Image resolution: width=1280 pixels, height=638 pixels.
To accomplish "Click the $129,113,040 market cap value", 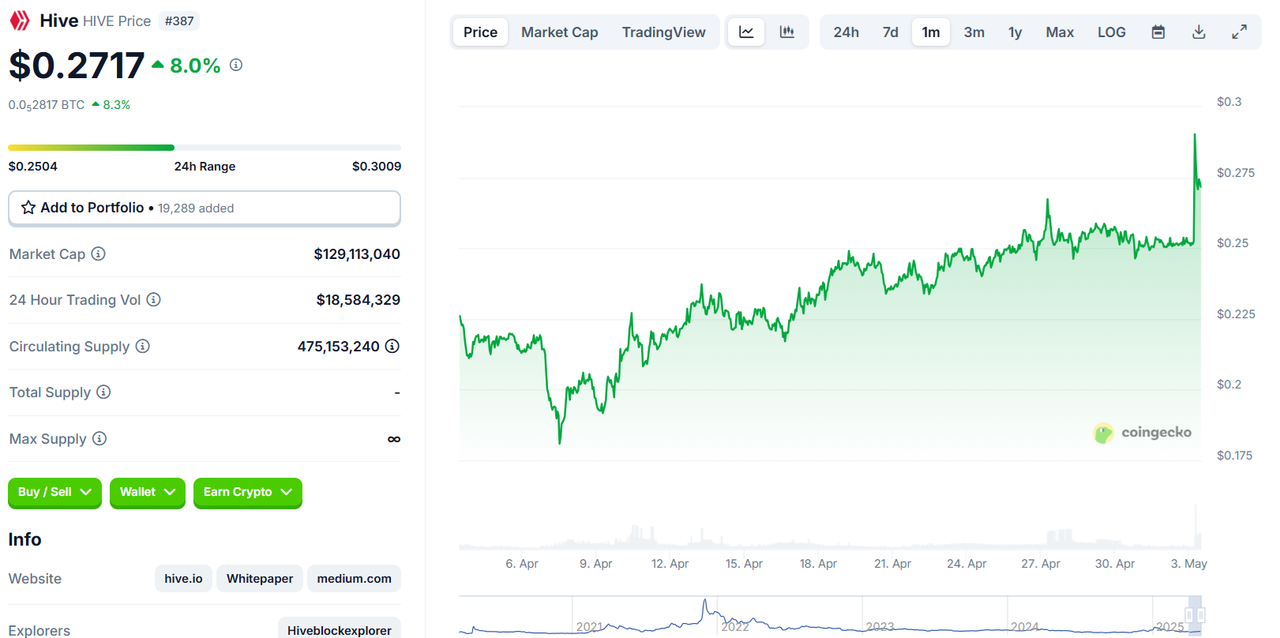I will pos(357,254).
